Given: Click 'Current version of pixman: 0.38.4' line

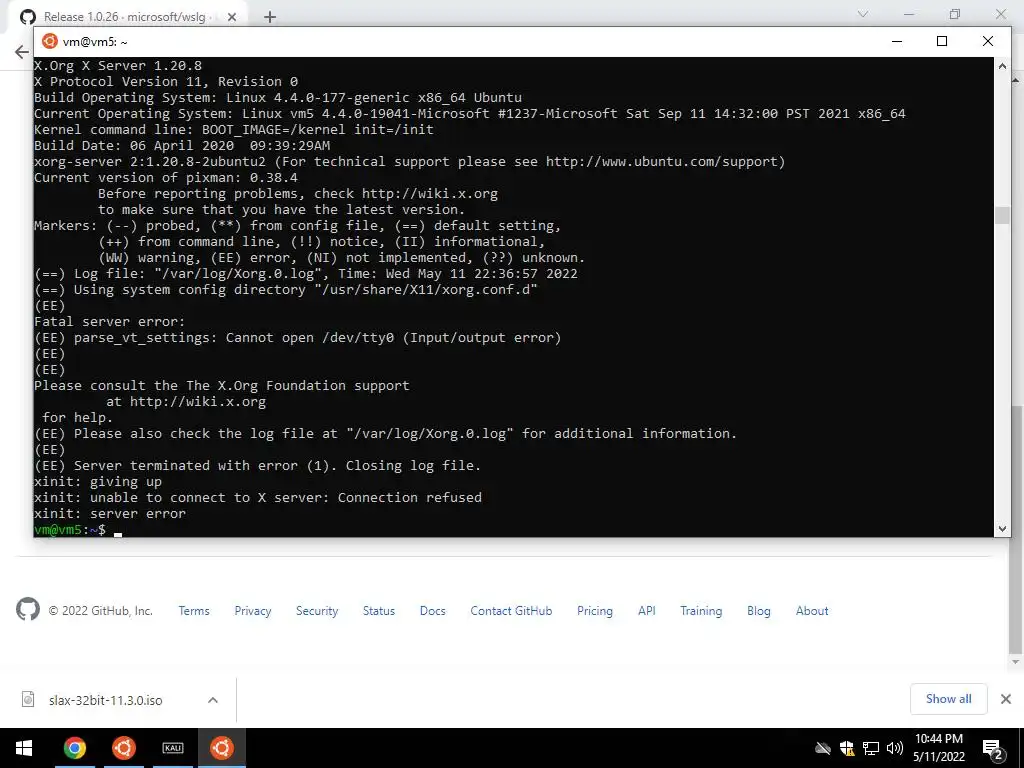Looking at the screenshot, I should click(x=166, y=178).
